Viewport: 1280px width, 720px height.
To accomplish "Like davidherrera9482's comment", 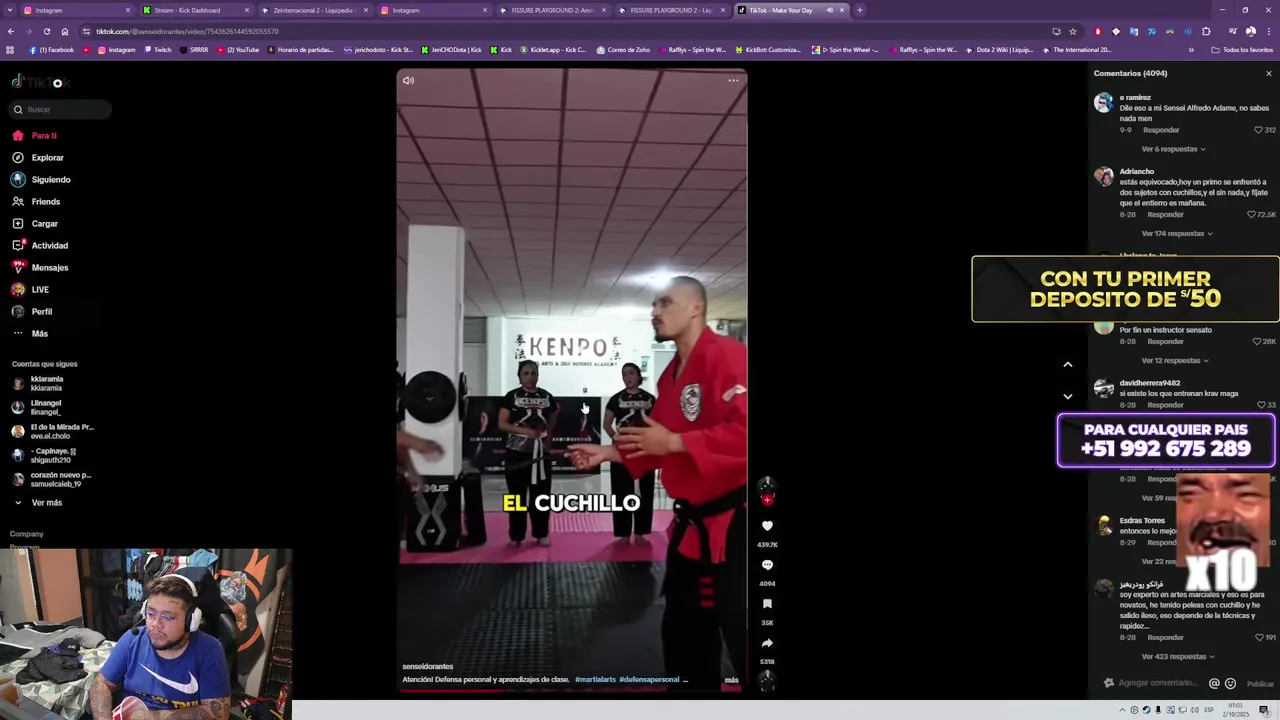I will tap(1260, 405).
